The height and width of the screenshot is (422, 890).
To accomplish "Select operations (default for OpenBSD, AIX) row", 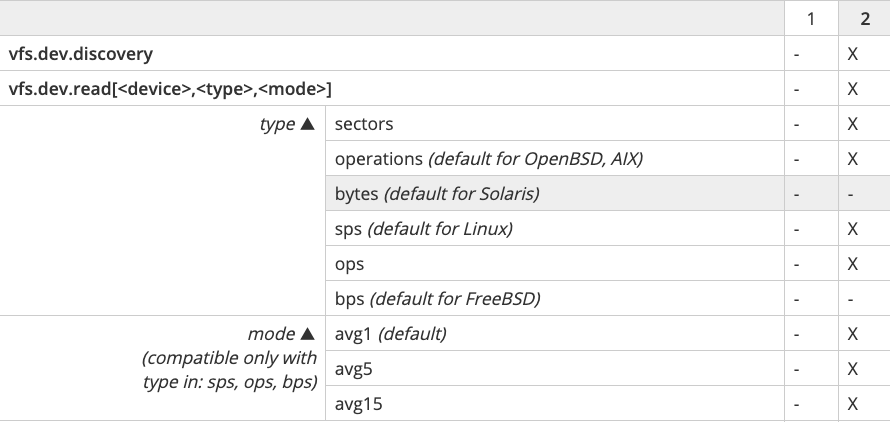I will click(490, 159).
